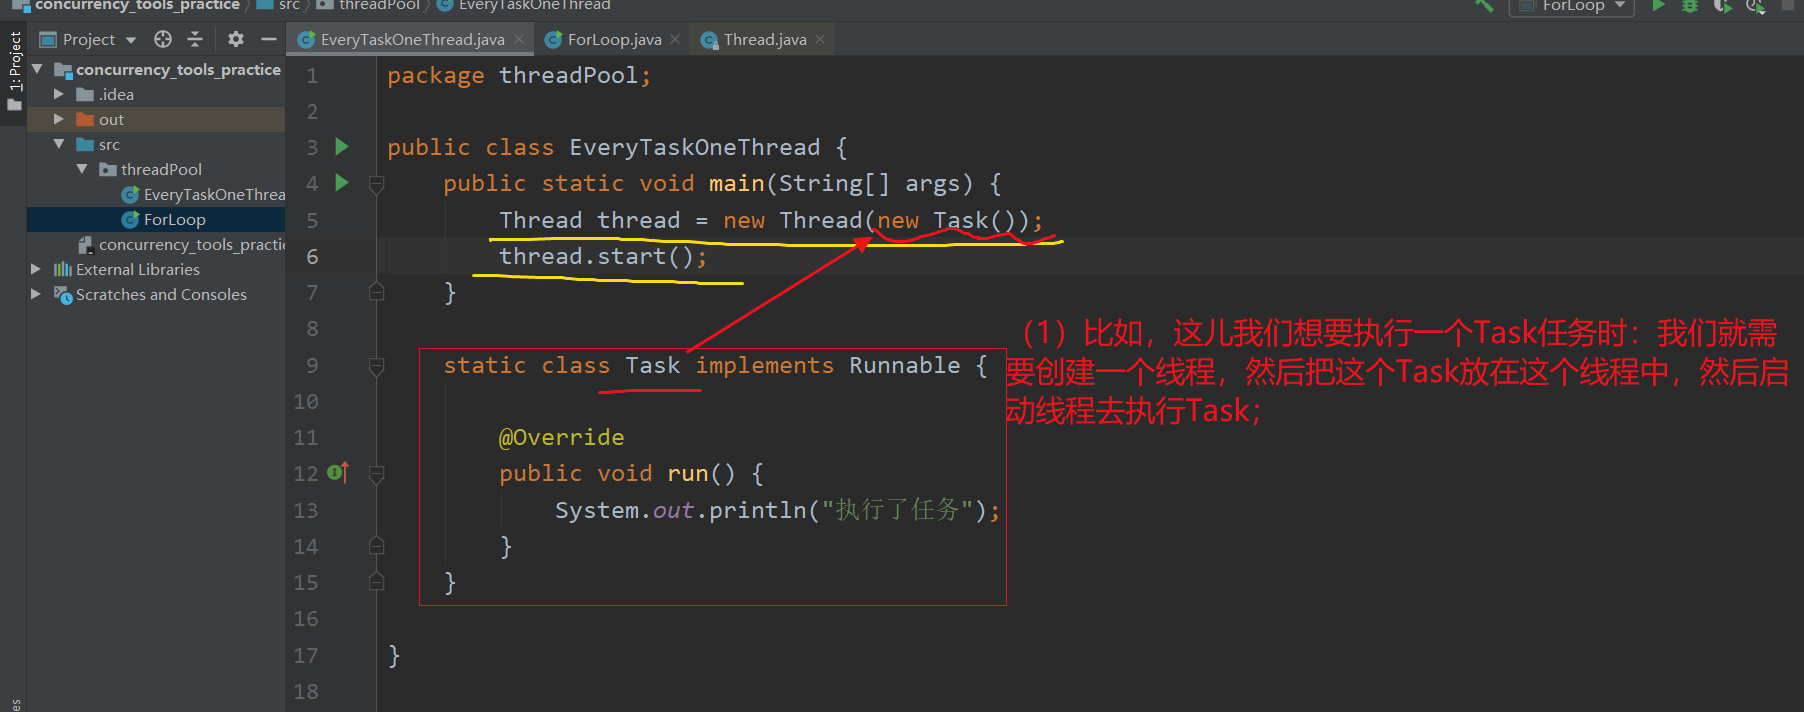Close the ForLoop.java tab

pyautogui.click(x=675, y=39)
